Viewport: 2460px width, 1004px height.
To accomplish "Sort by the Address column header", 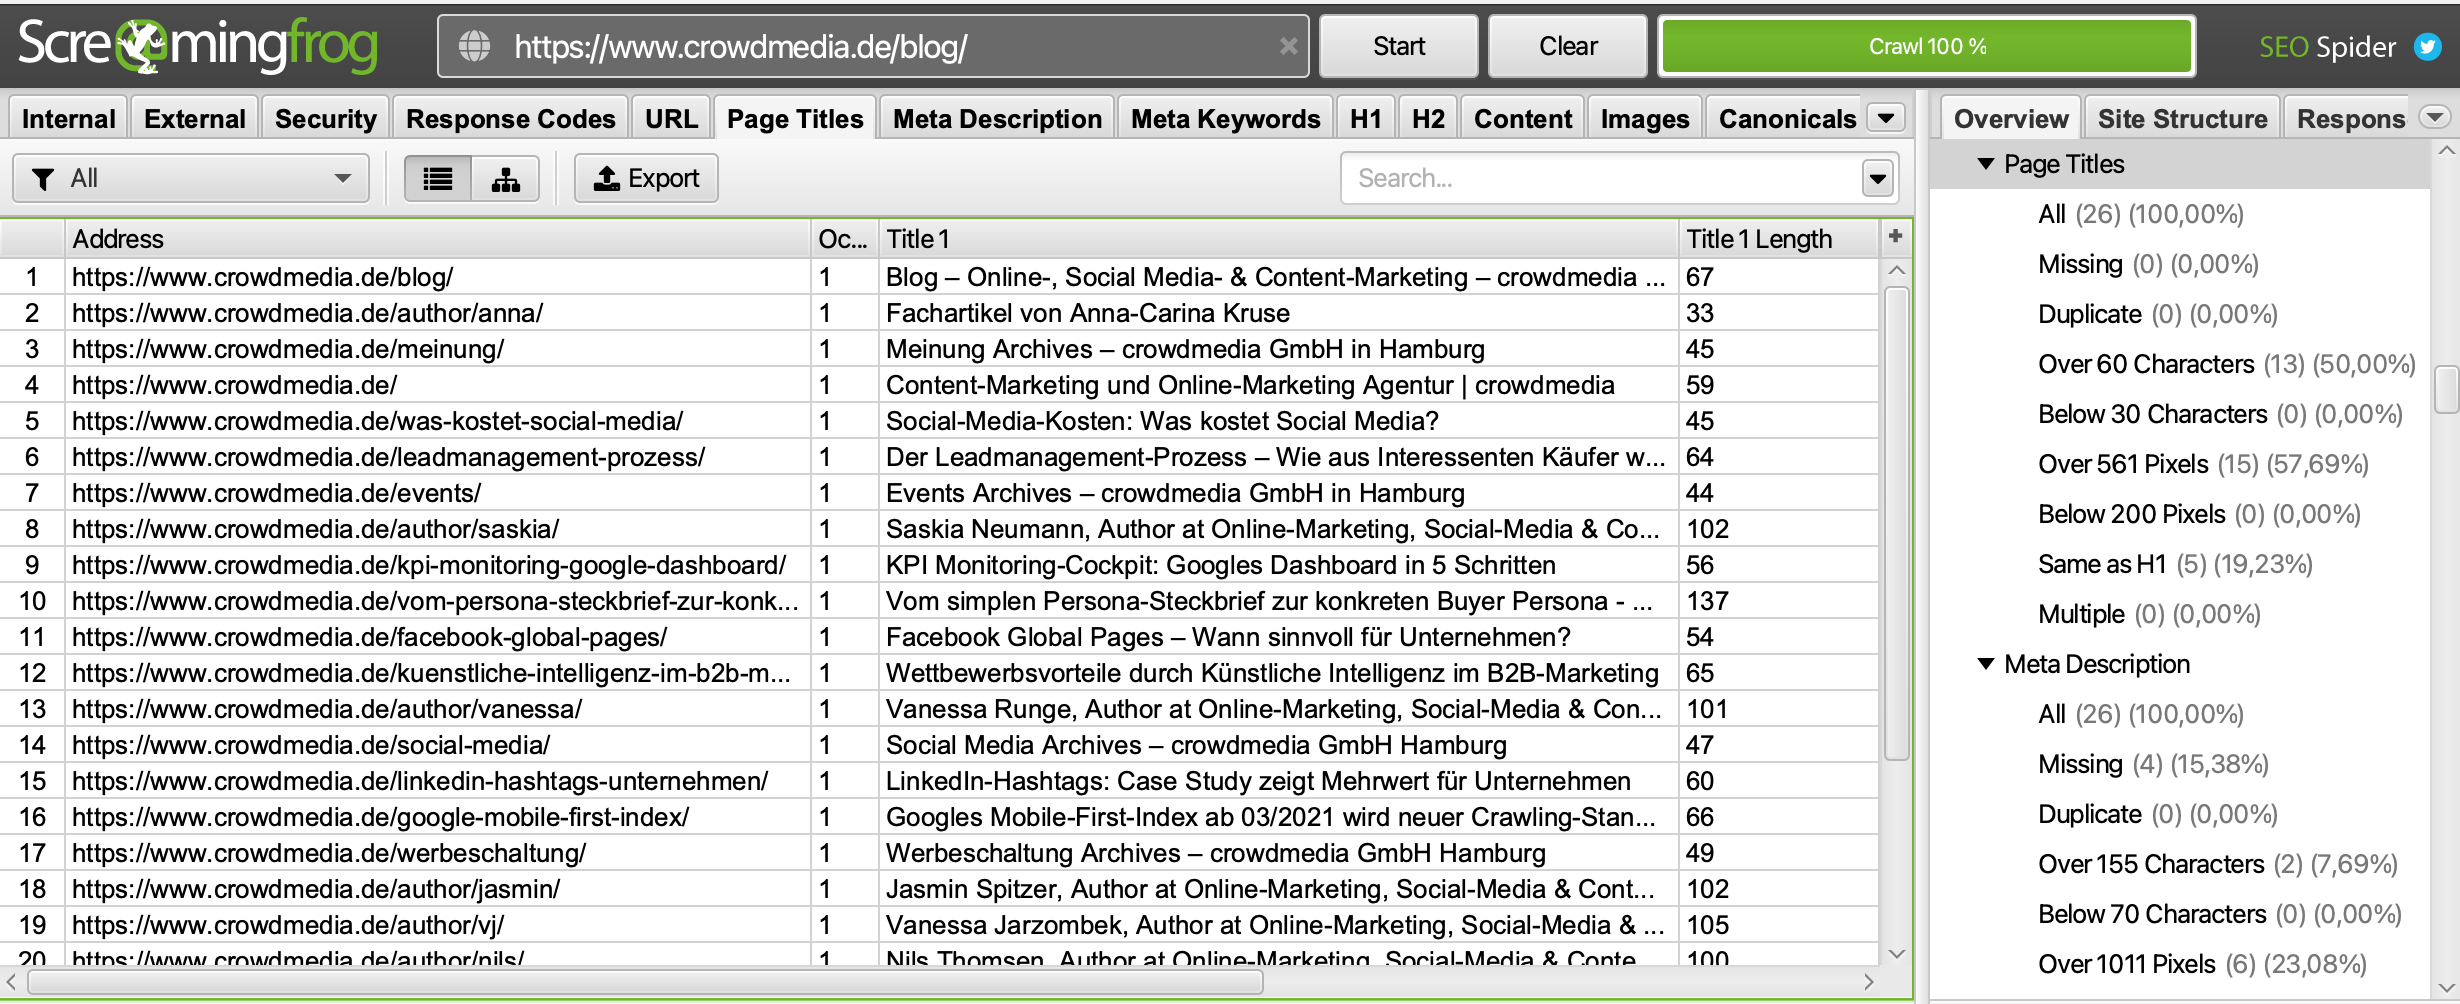I will [438, 239].
